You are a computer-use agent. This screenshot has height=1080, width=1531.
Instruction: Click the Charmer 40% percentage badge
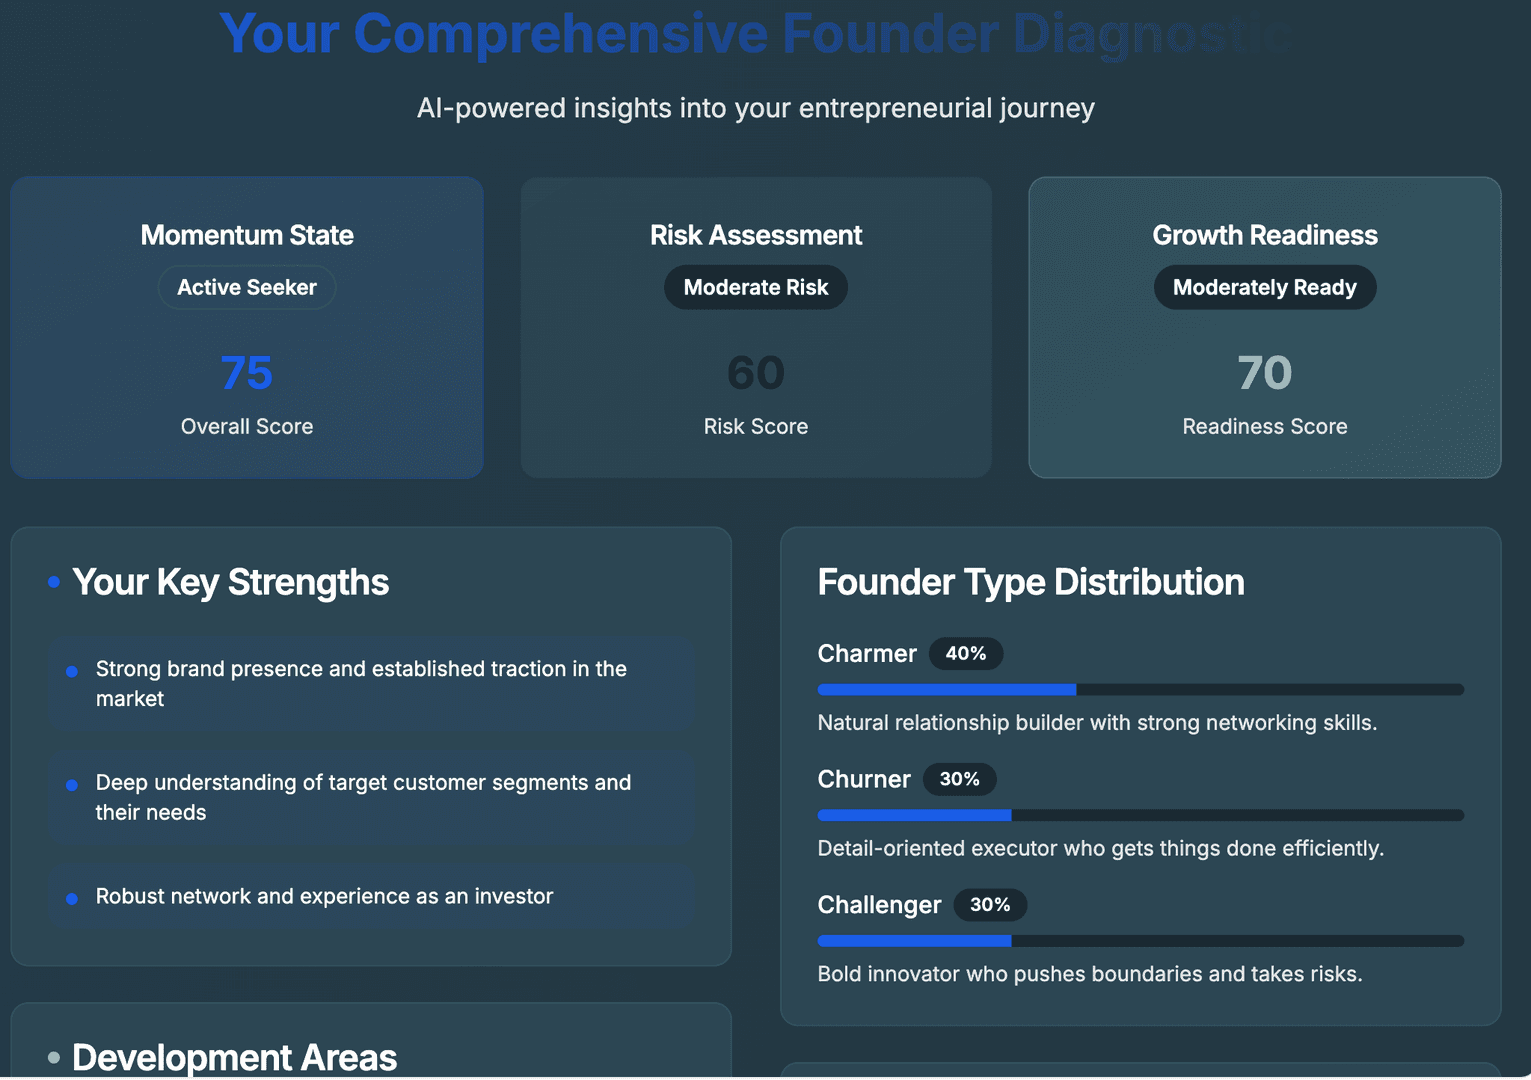[x=966, y=654]
